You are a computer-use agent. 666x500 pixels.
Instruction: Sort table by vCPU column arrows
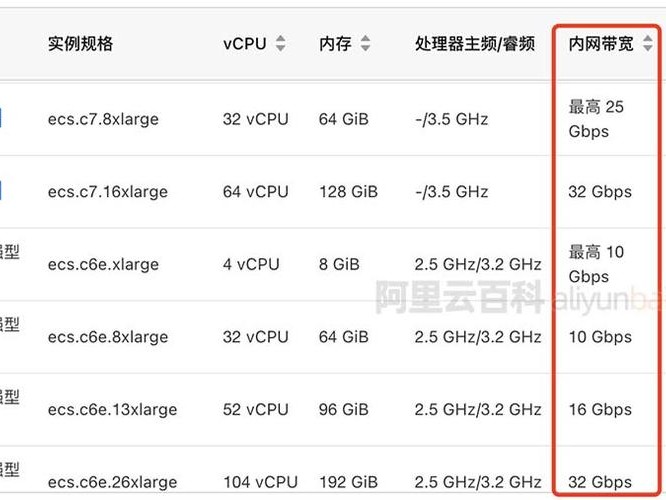280,43
